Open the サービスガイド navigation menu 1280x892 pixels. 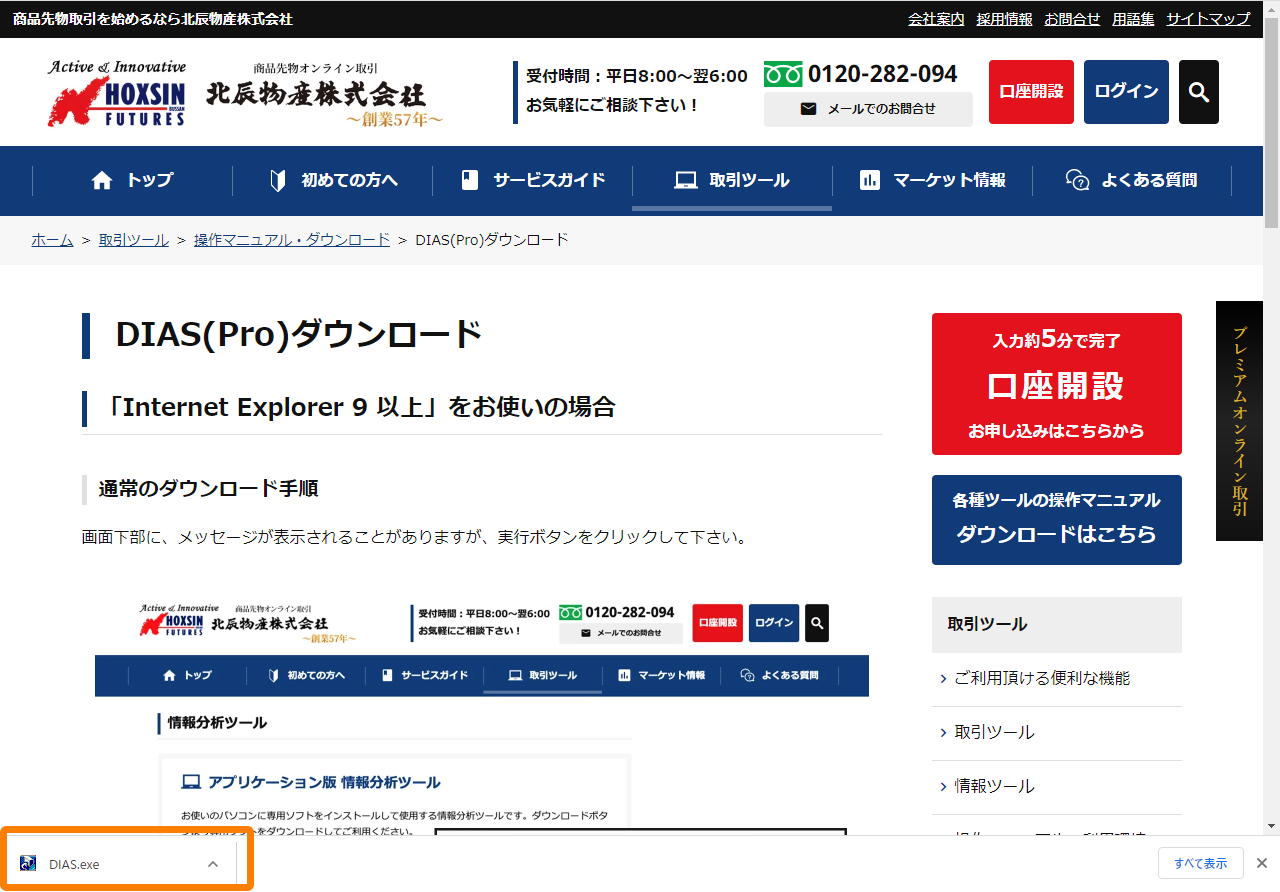[532, 180]
